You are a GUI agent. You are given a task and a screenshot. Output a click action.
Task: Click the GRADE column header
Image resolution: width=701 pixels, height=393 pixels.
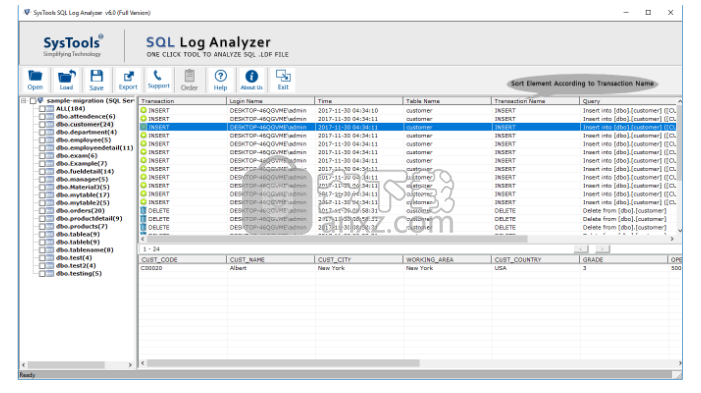click(623, 259)
